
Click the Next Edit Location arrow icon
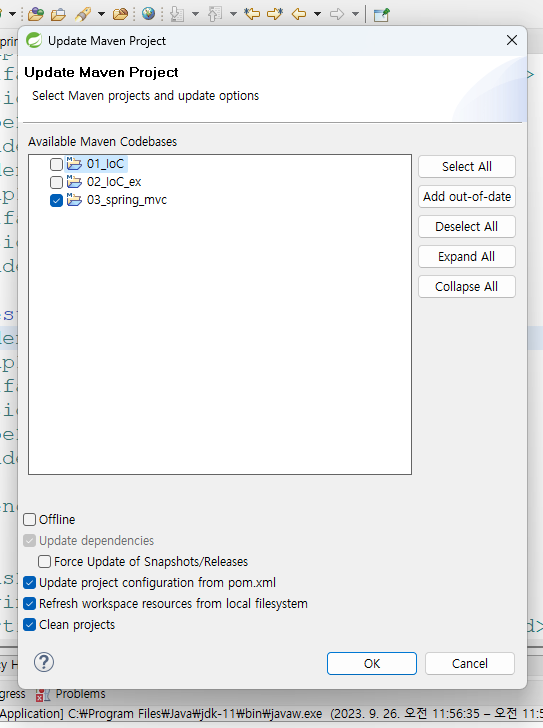click(x=275, y=14)
